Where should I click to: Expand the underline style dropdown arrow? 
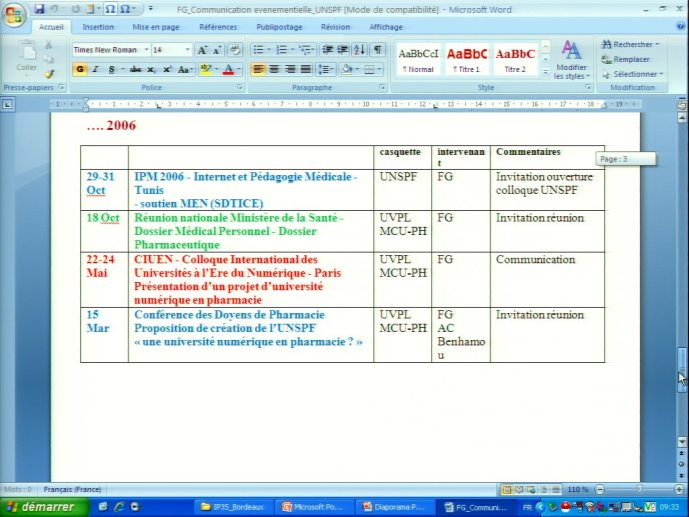pos(123,69)
